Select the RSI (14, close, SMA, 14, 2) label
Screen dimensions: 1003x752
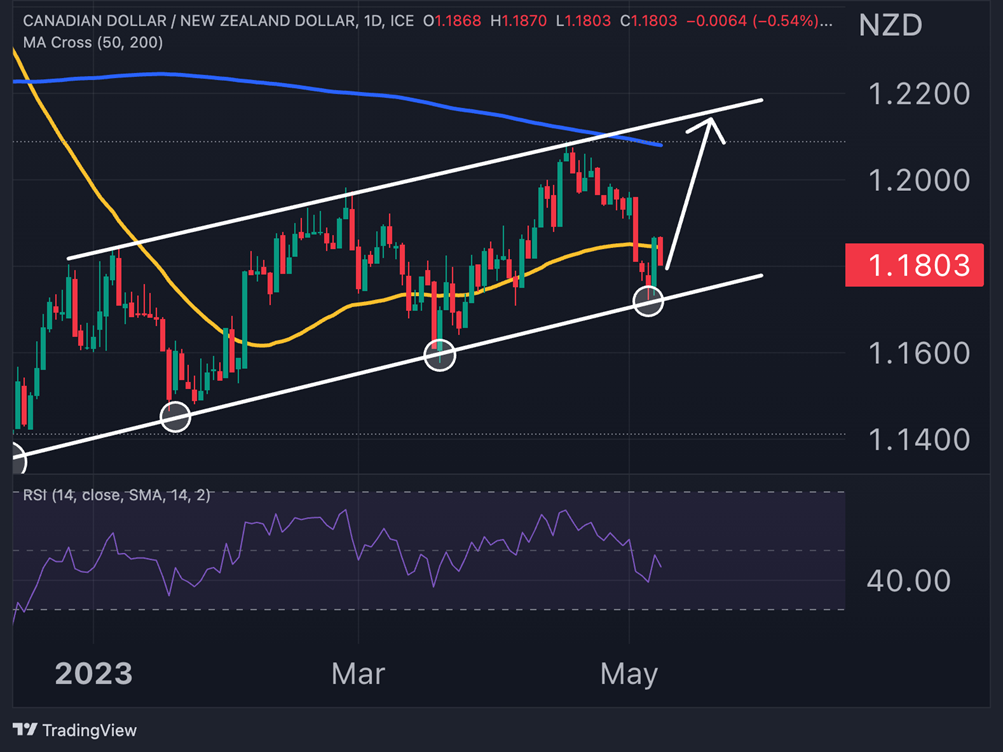click(116, 495)
